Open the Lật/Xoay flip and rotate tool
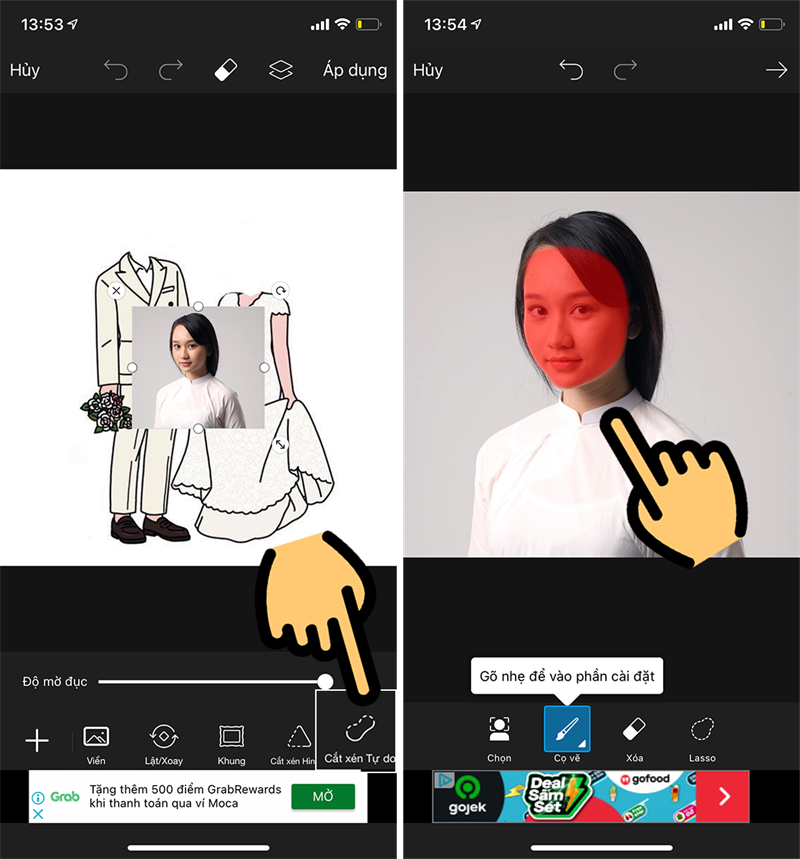The height and width of the screenshot is (859, 800). (x=163, y=737)
